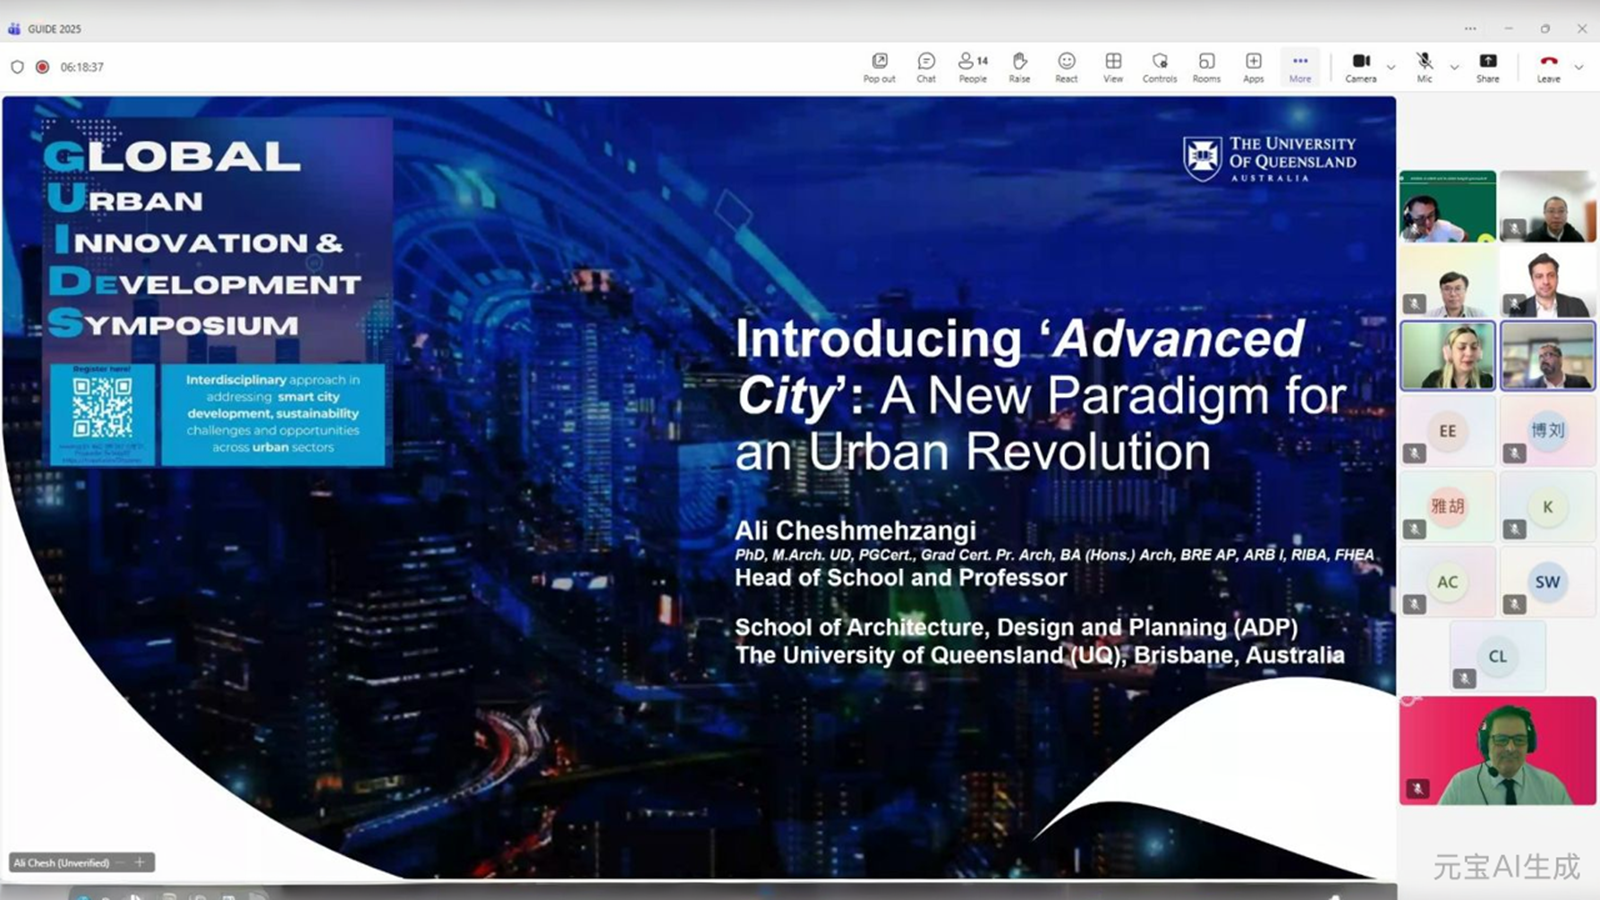Image resolution: width=1600 pixels, height=900 pixels.
Task: Click the shield security icon
Action: click(17, 67)
